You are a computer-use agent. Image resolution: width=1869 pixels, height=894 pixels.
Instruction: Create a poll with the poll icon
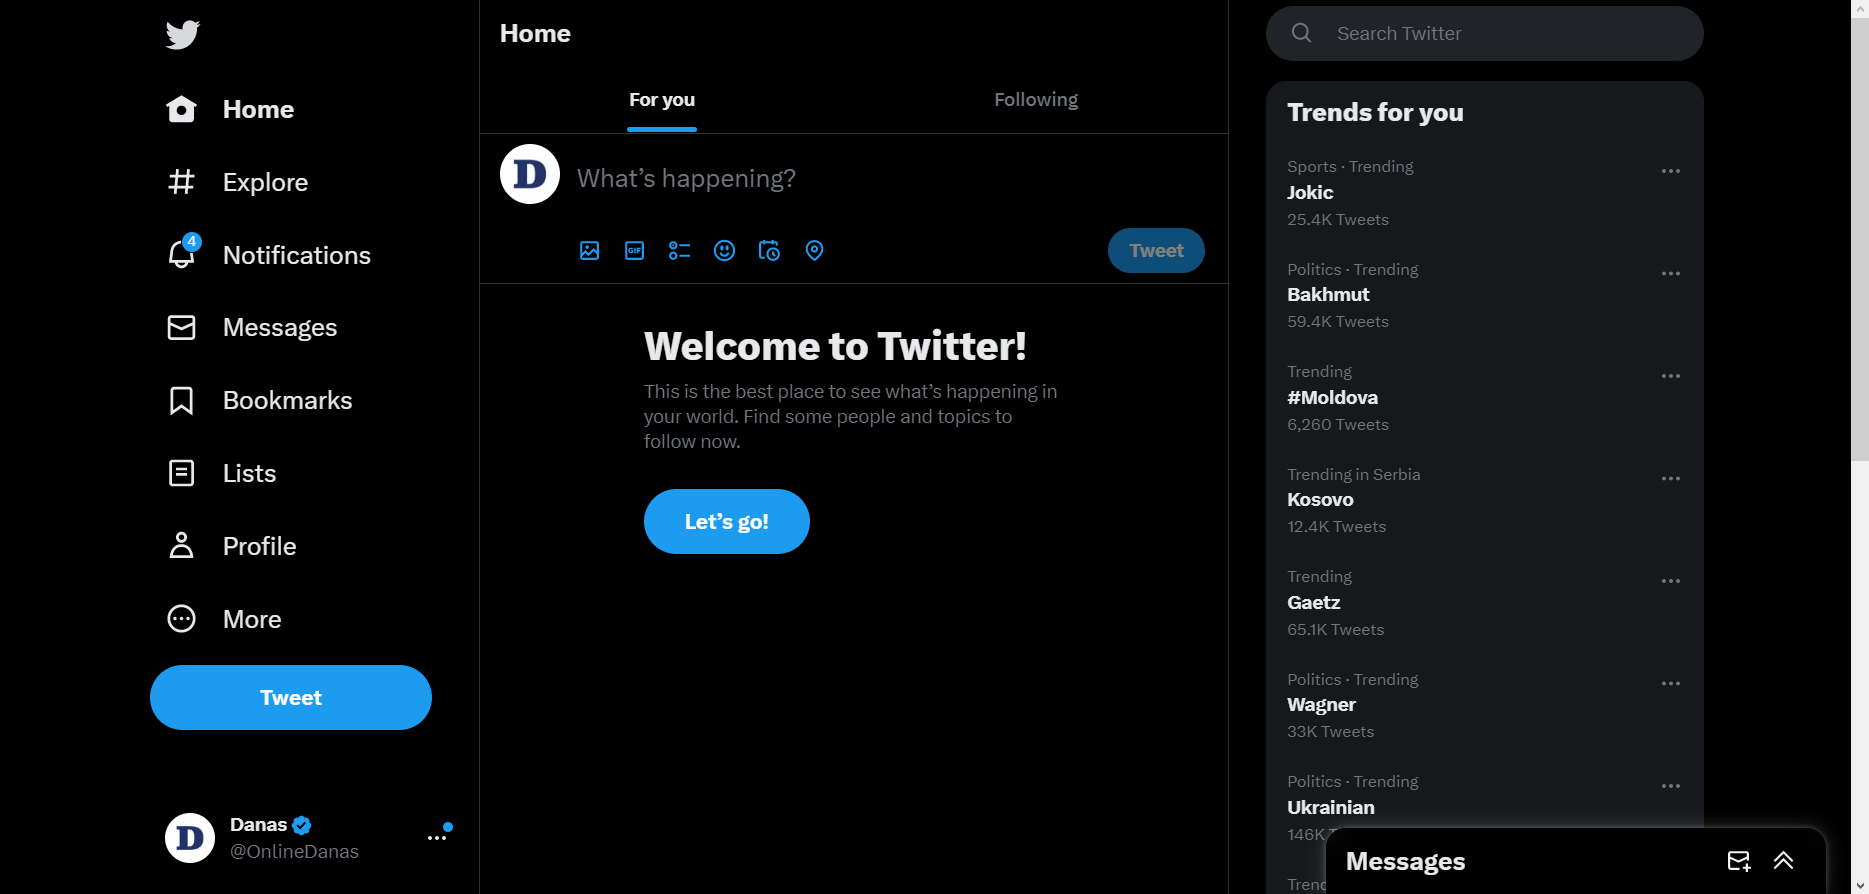click(679, 251)
